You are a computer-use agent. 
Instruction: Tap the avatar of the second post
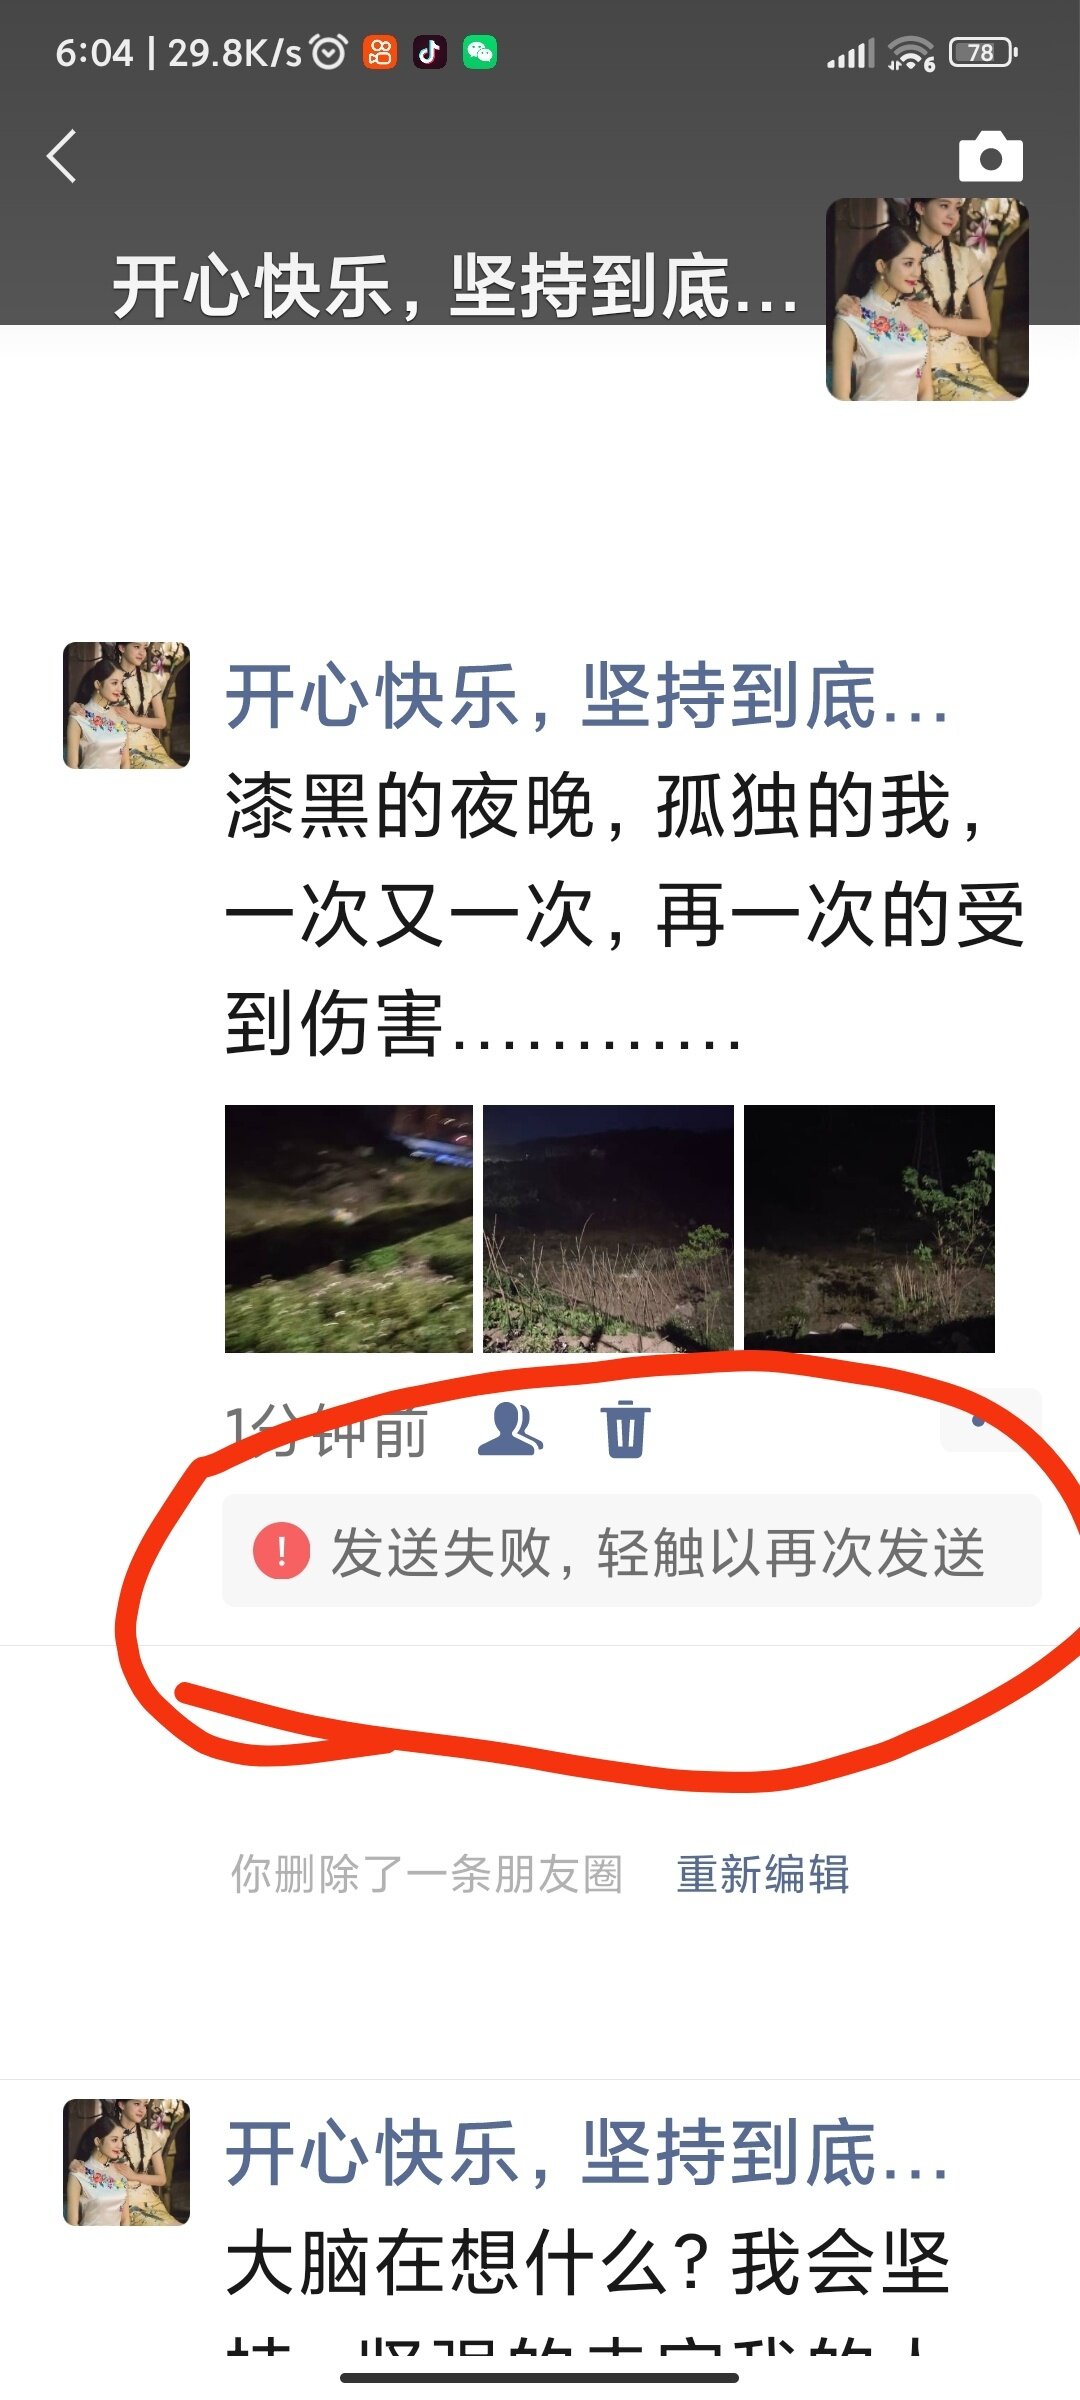tap(126, 2162)
